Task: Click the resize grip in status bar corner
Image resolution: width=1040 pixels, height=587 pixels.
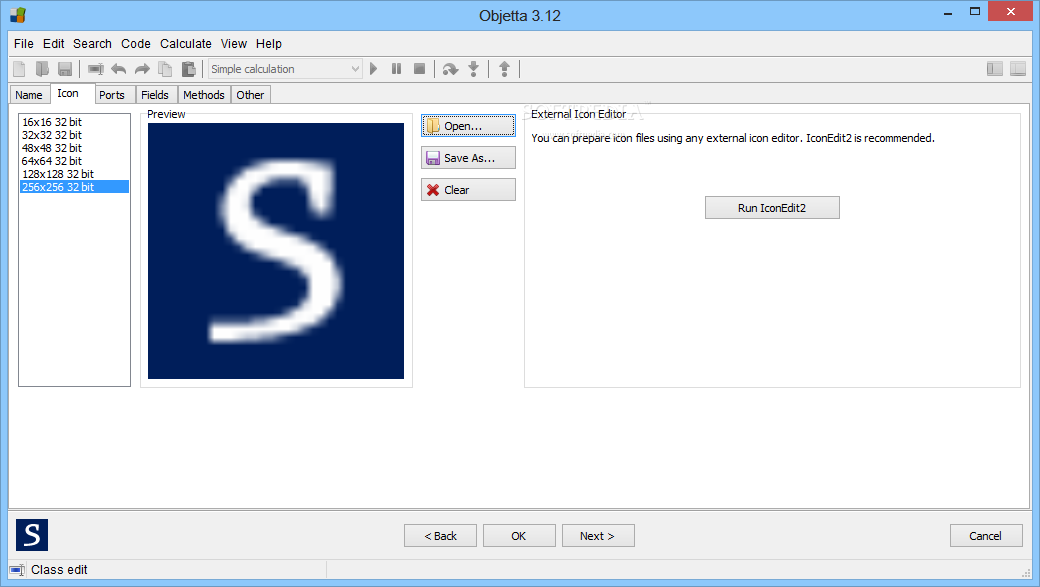Action: click(x=1025, y=572)
